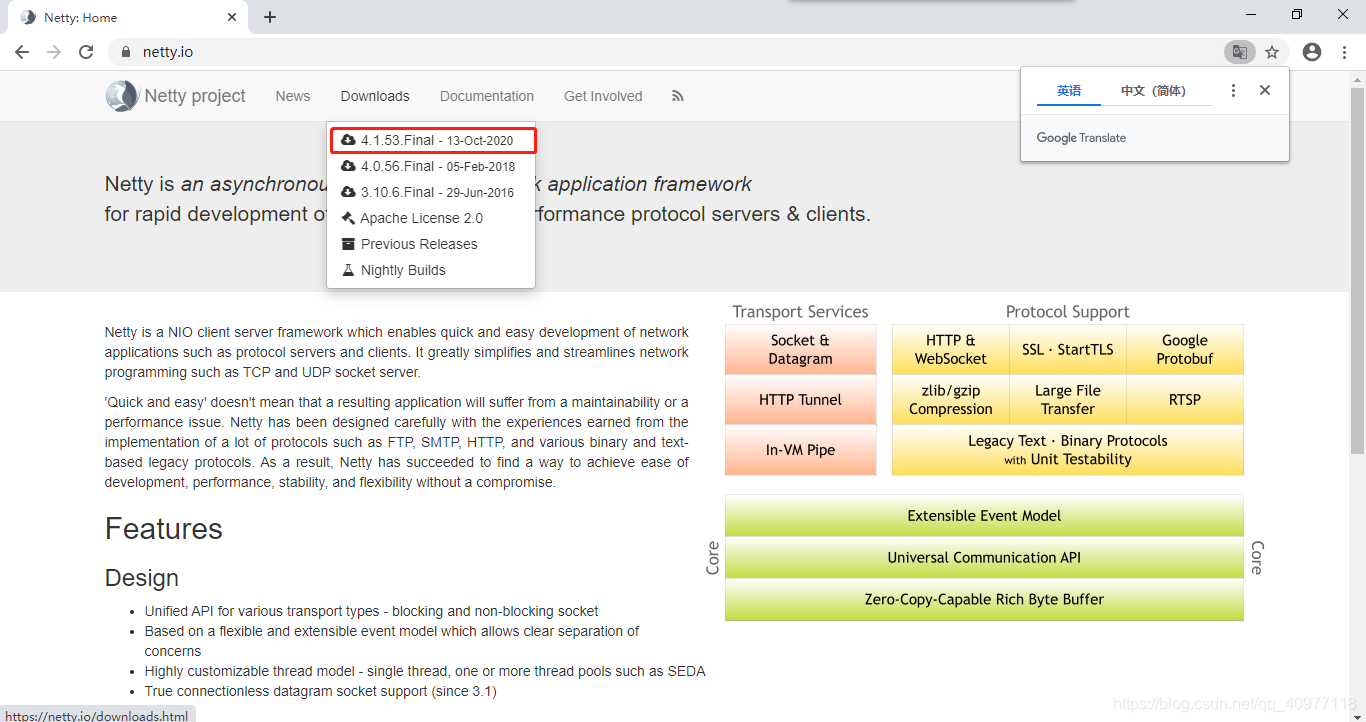Open a new browser tab

click(270, 17)
